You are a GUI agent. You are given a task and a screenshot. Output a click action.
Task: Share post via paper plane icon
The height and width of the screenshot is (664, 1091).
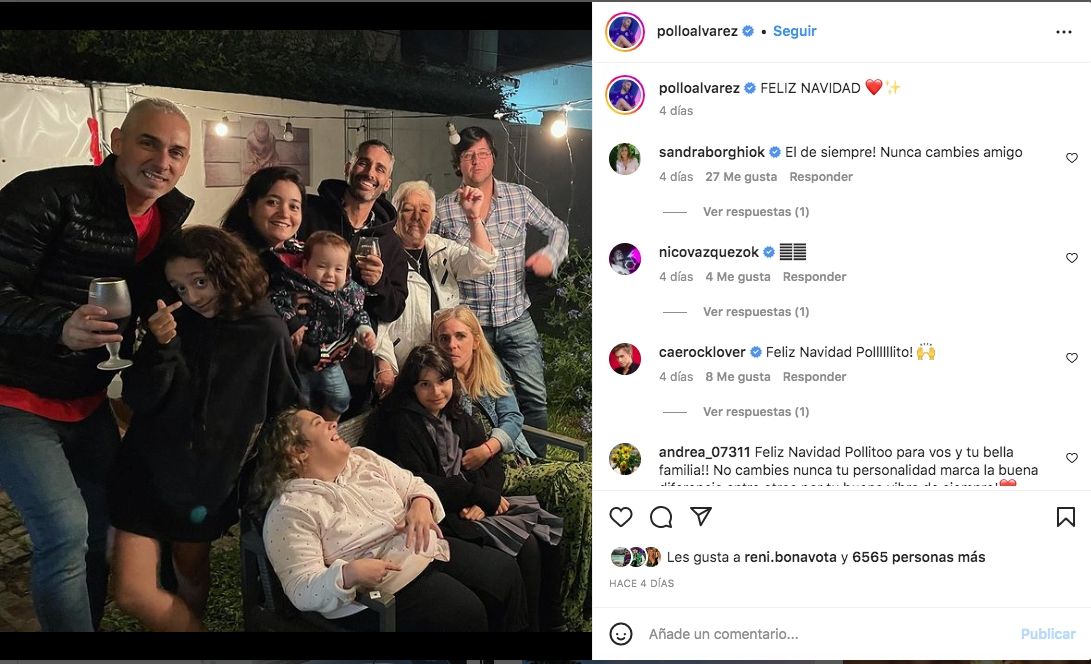pyautogui.click(x=701, y=516)
